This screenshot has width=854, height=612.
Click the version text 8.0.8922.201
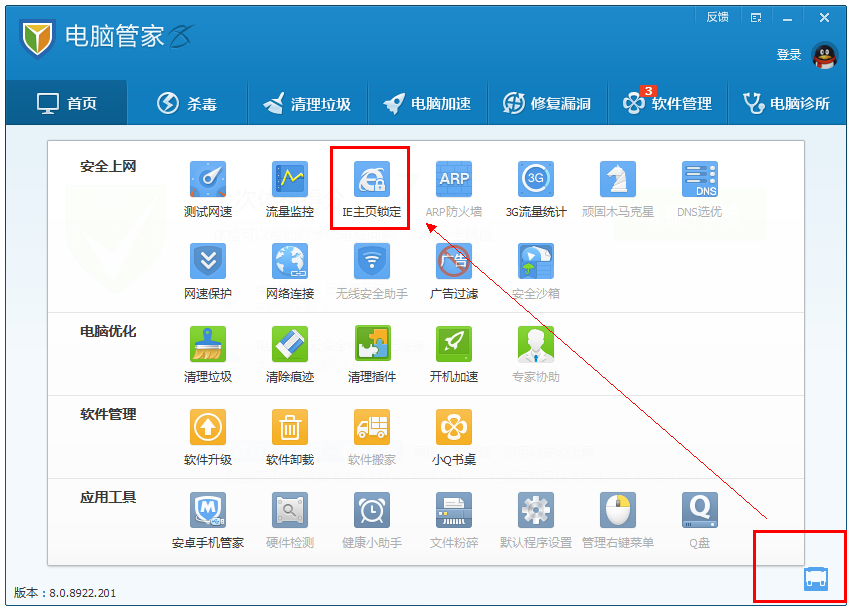coord(83,593)
